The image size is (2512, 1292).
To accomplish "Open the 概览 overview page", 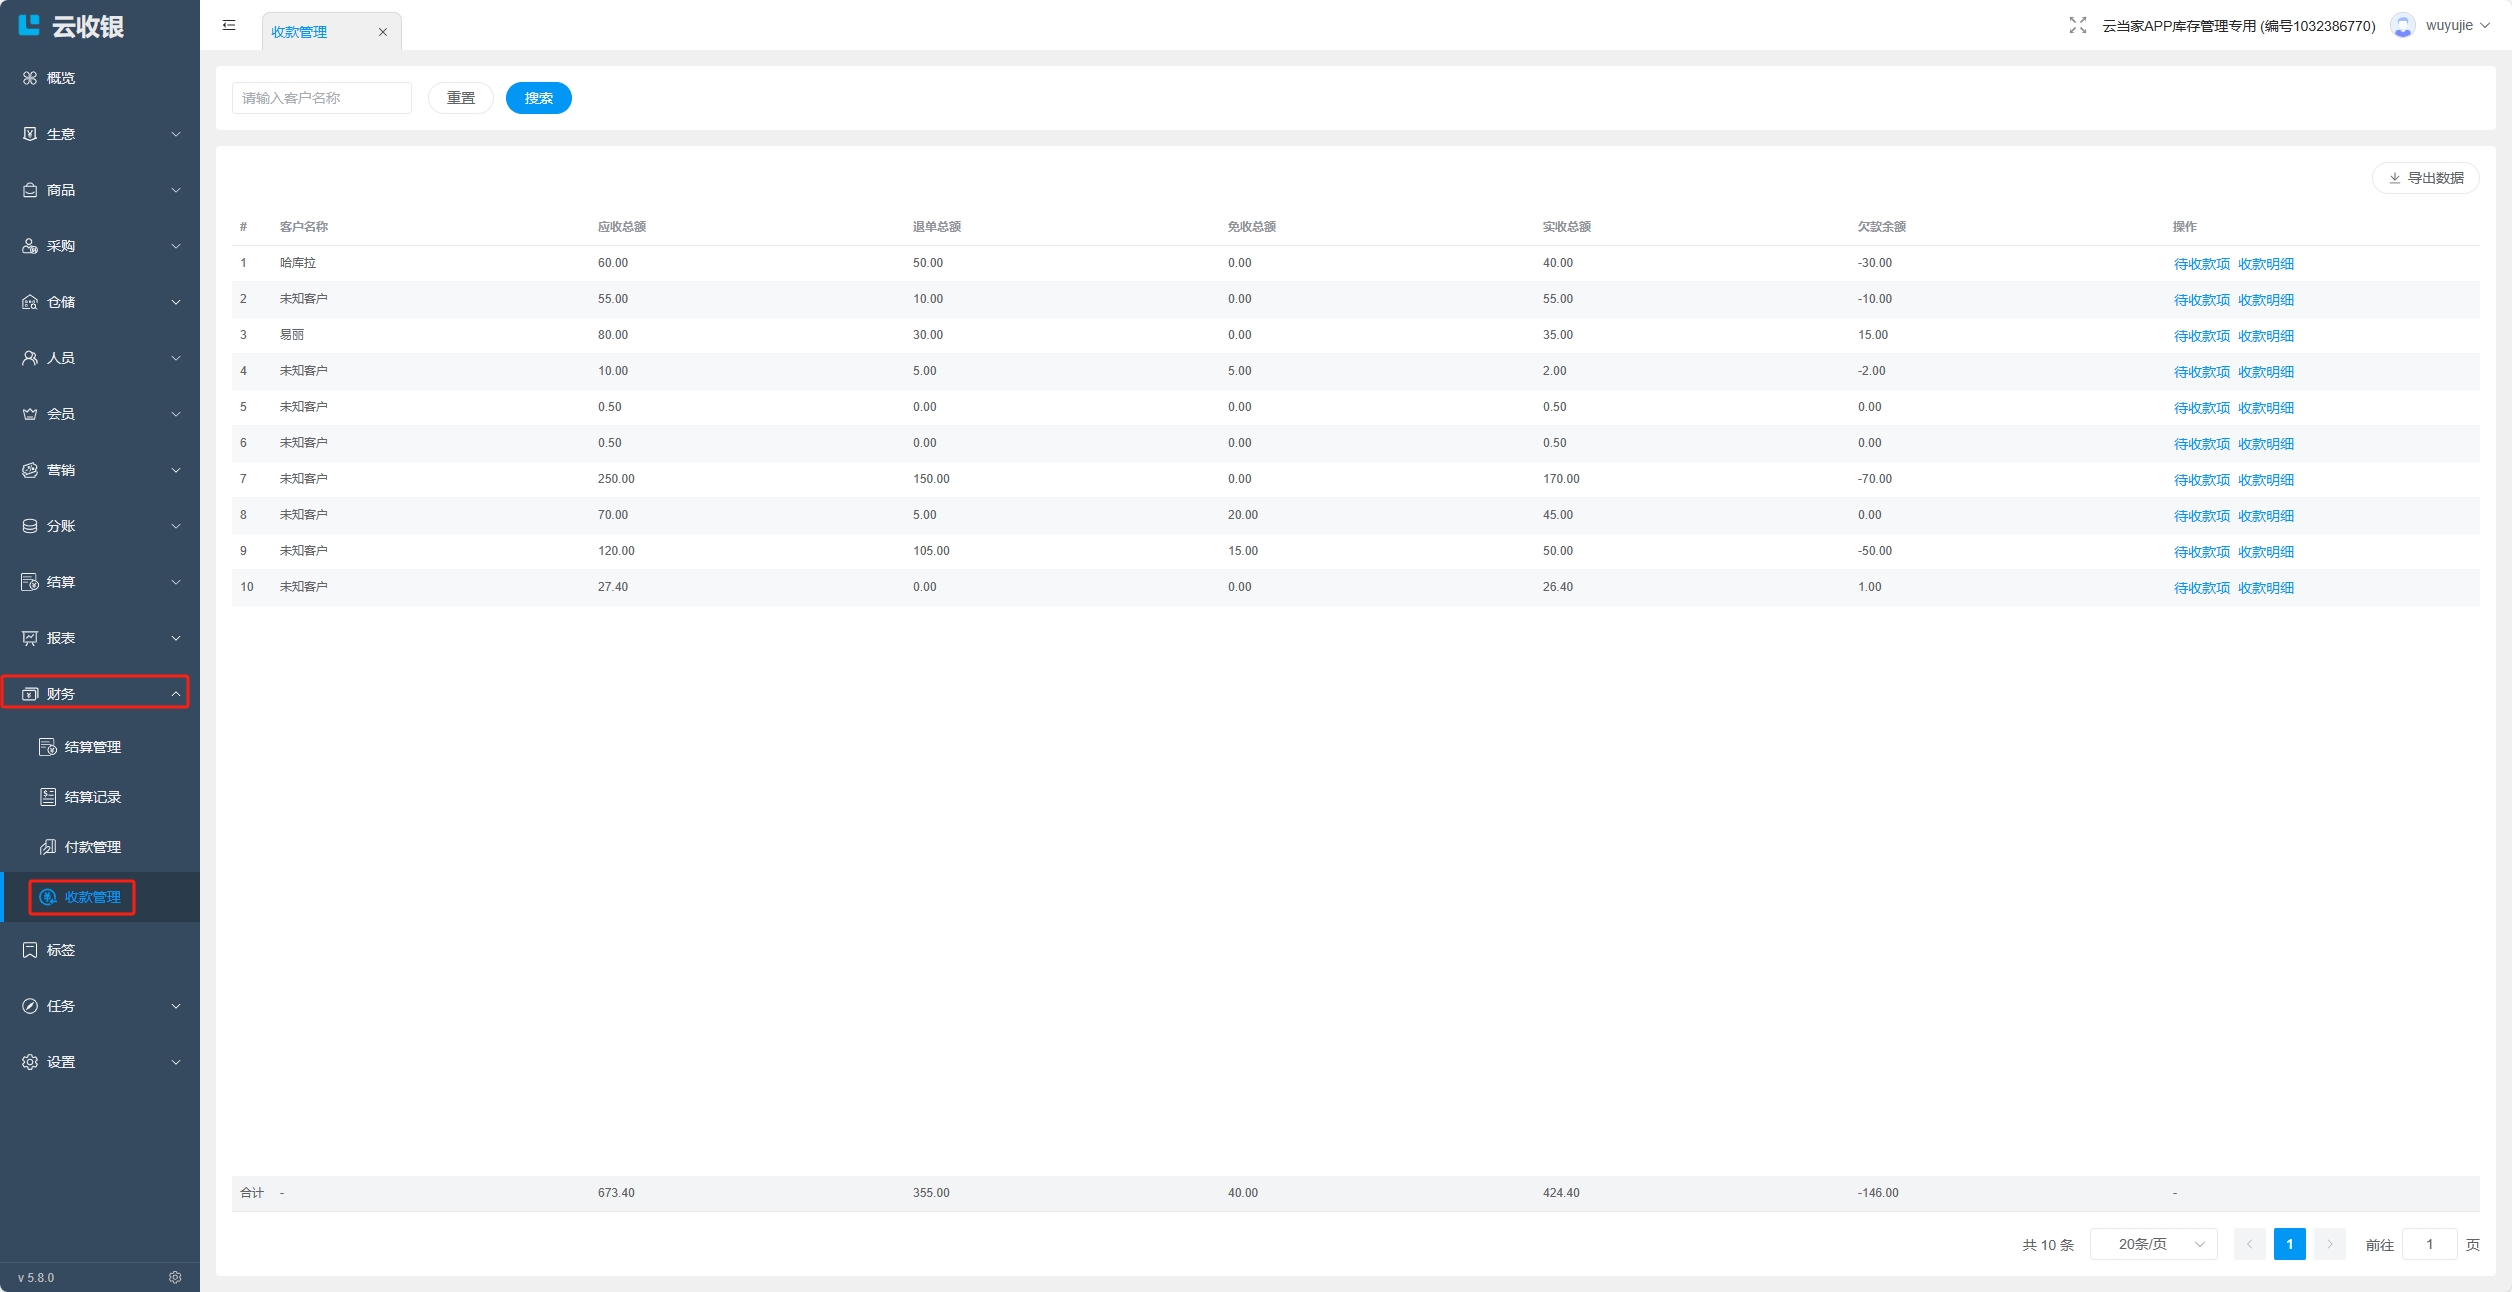I will [60, 78].
